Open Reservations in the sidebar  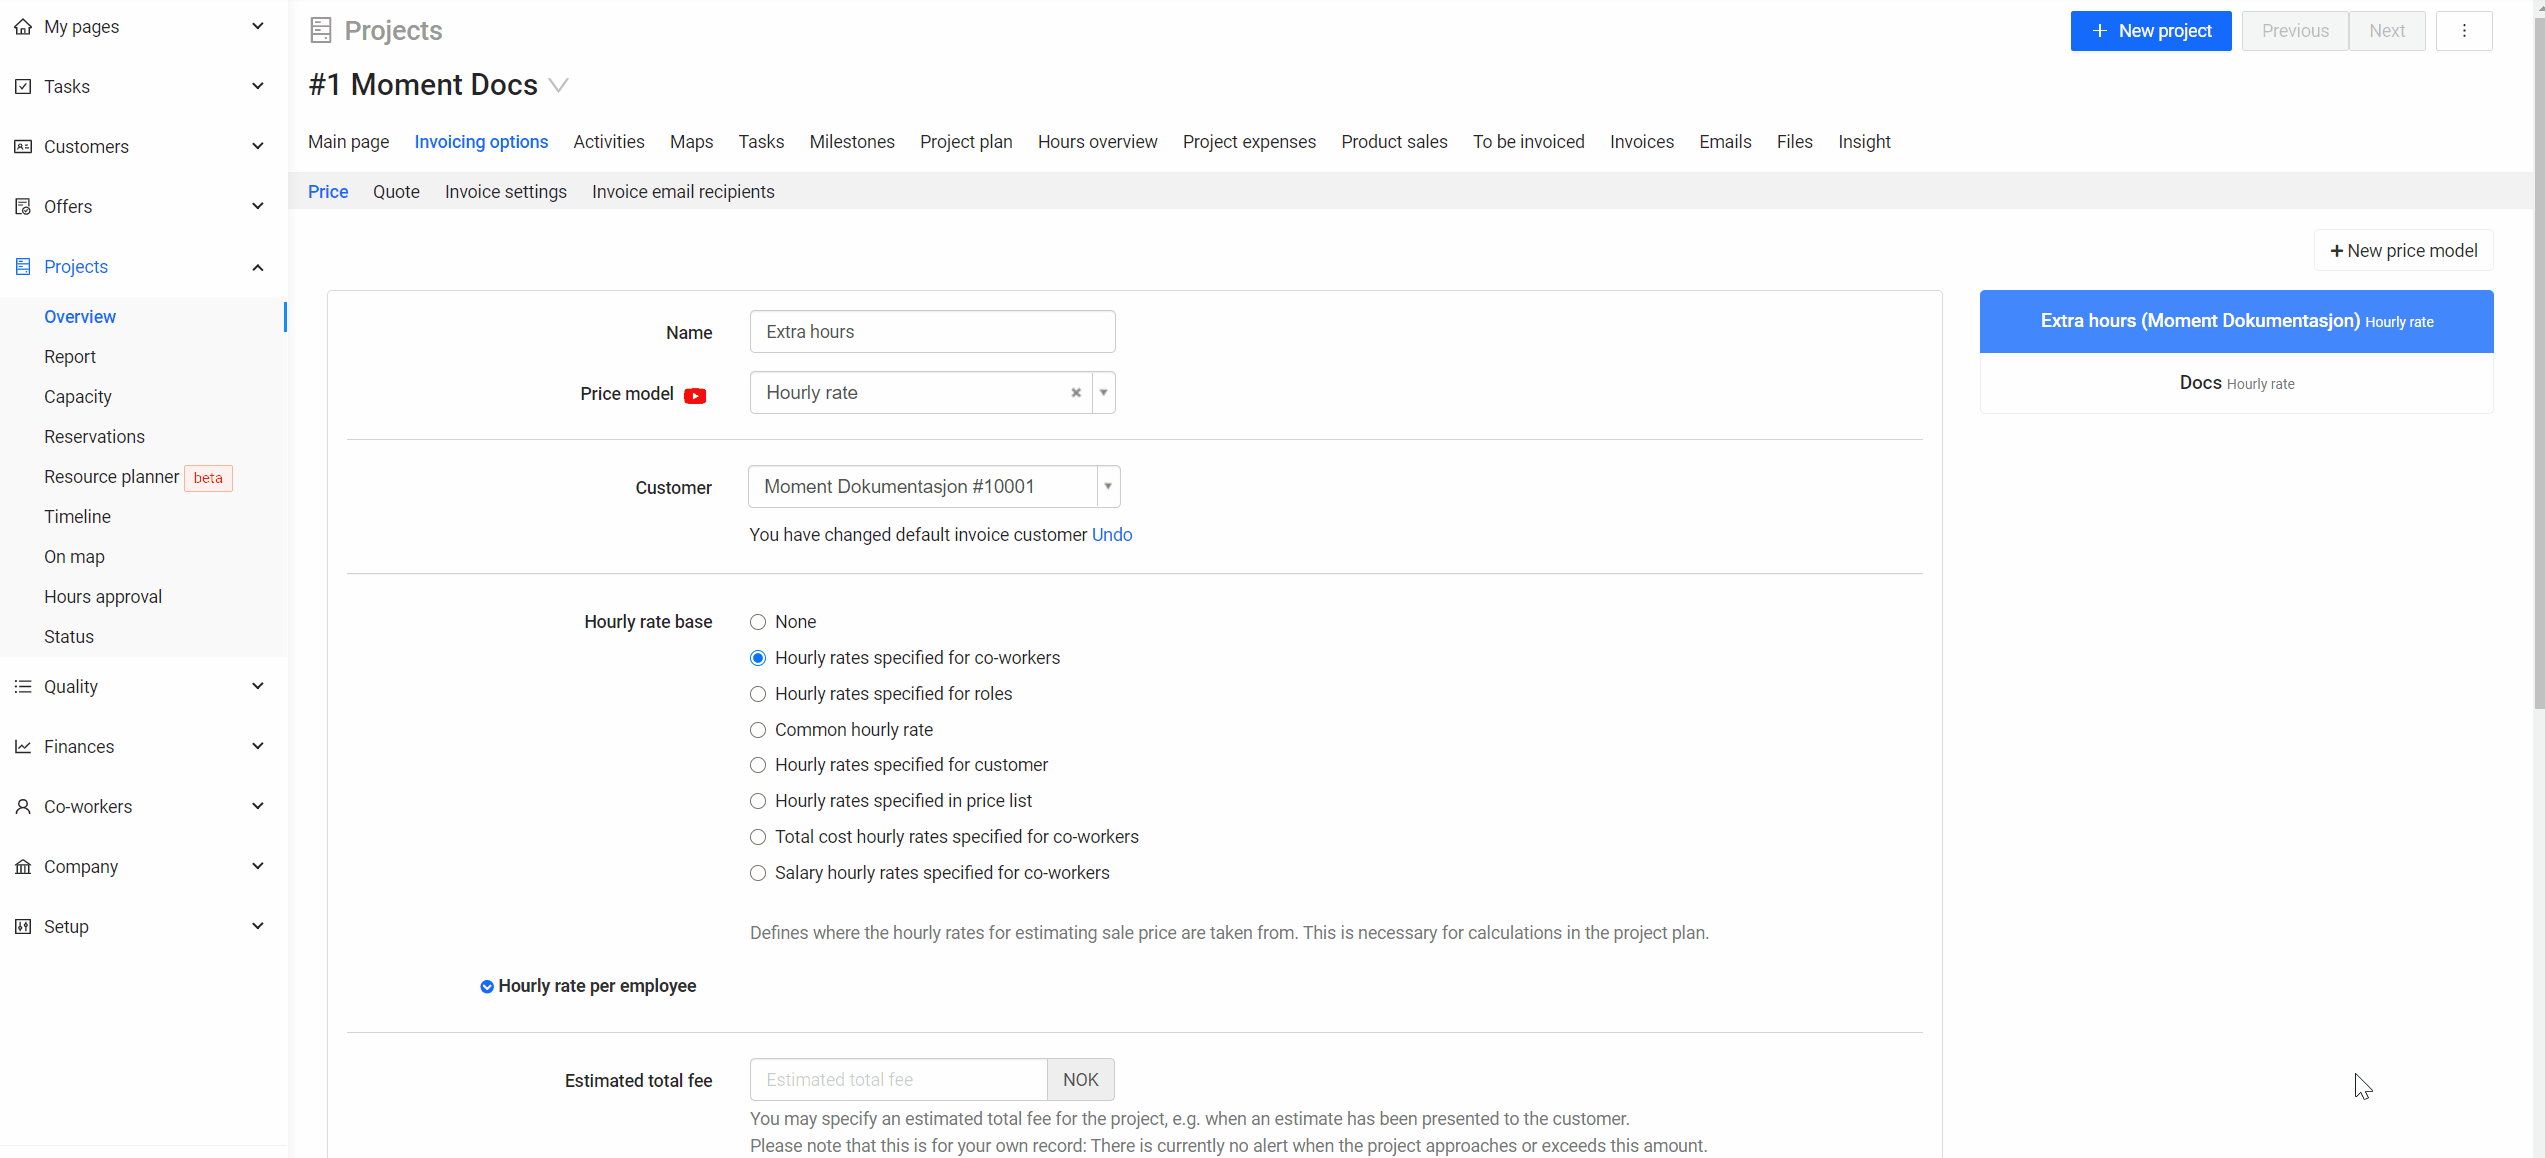click(x=94, y=437)
